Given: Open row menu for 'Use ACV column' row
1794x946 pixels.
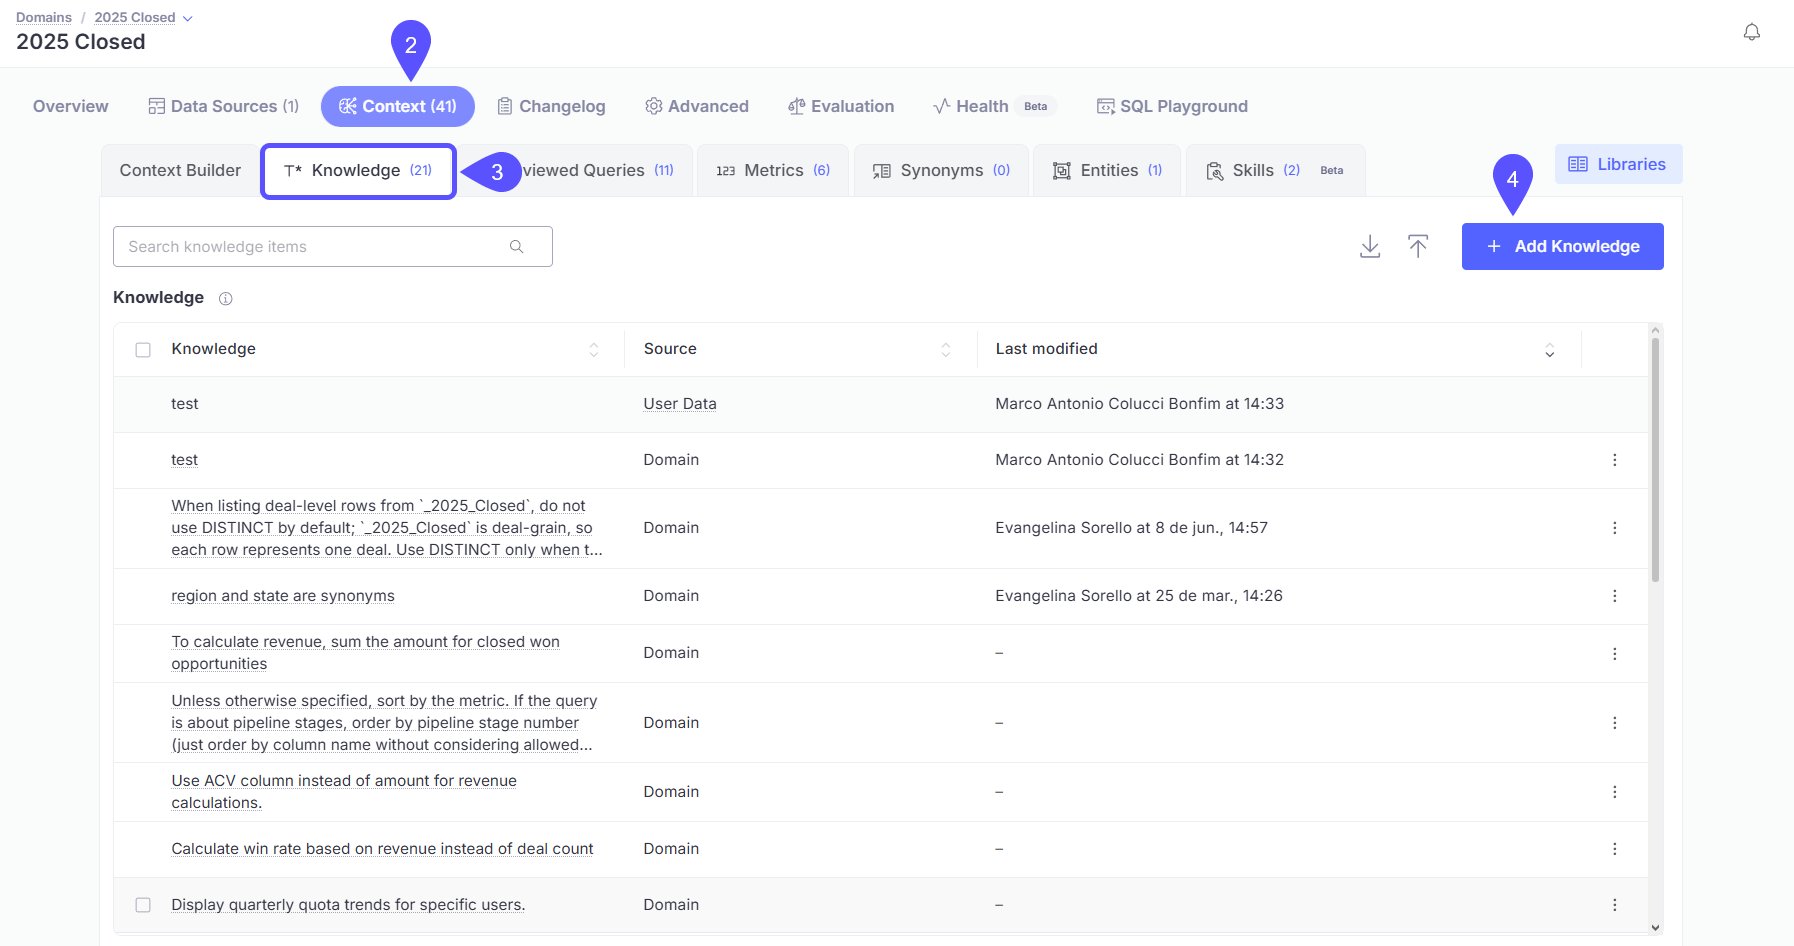Looking at the screenshot, I should [1614, 792].
